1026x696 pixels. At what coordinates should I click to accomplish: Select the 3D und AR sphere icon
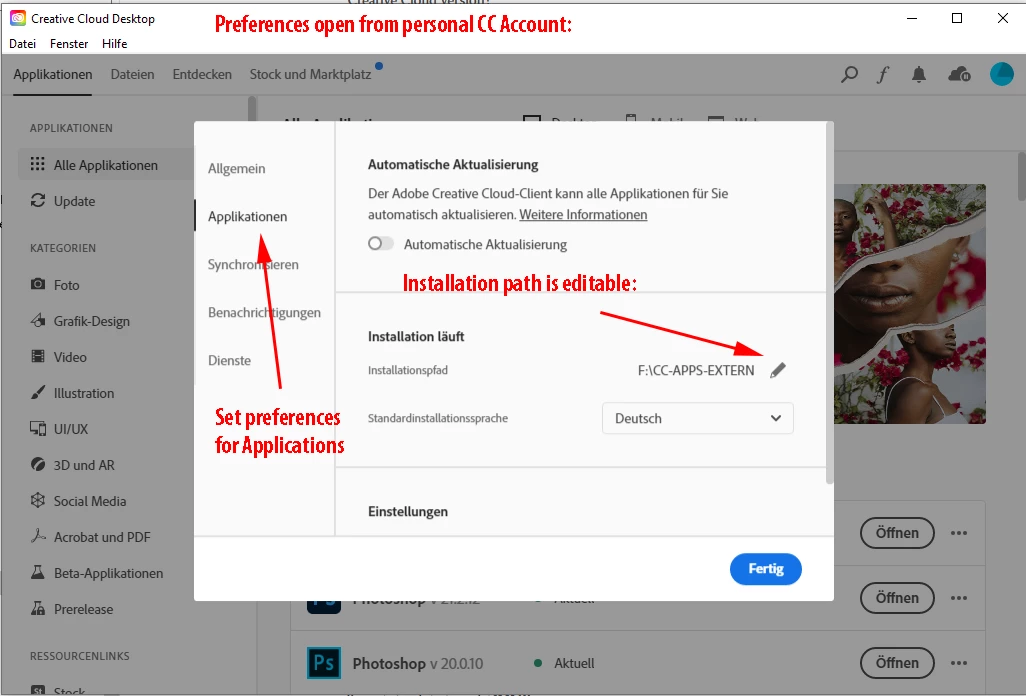coord(38,464)
